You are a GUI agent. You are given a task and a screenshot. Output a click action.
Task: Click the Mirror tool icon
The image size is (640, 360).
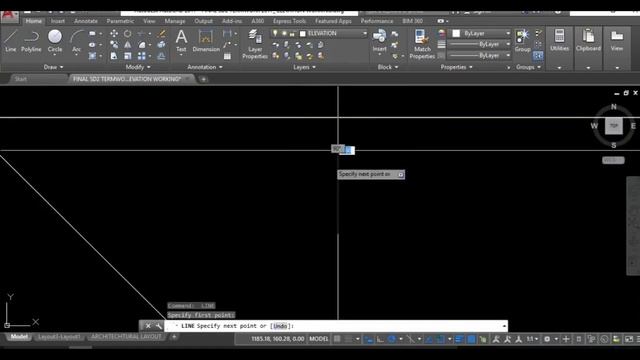coord(128,44)
